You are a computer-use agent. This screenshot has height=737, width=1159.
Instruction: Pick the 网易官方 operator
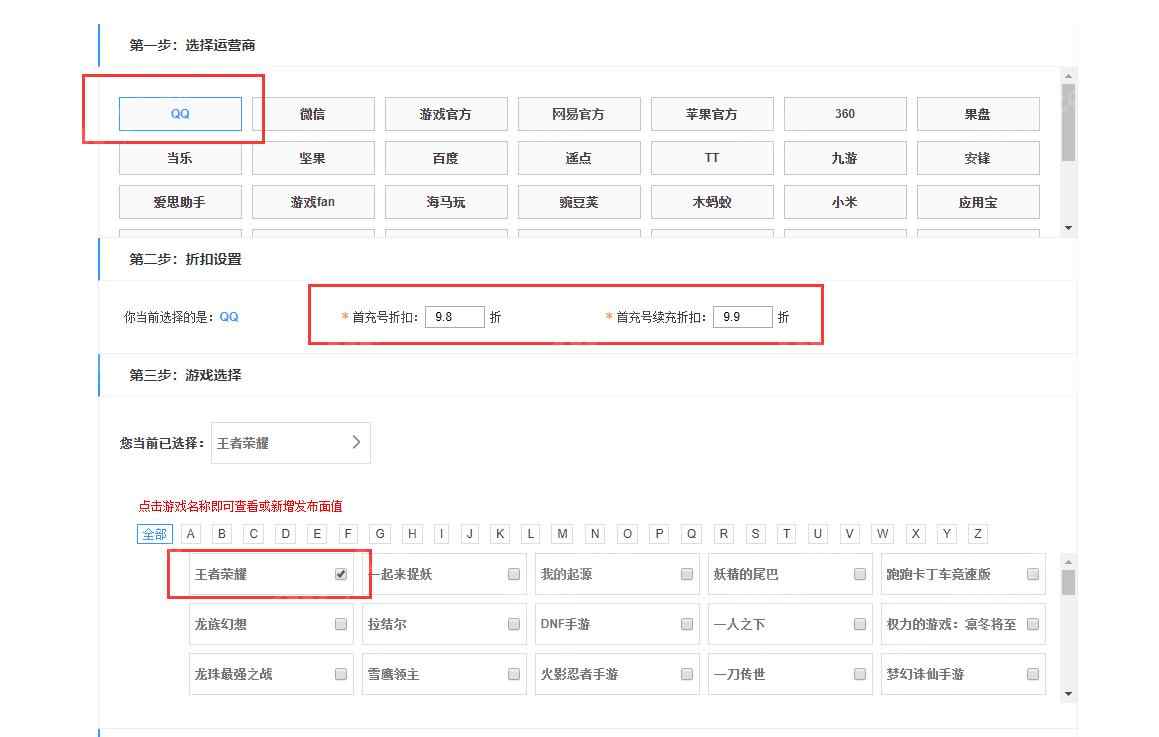pyautogui.click(x=580, y=114)
